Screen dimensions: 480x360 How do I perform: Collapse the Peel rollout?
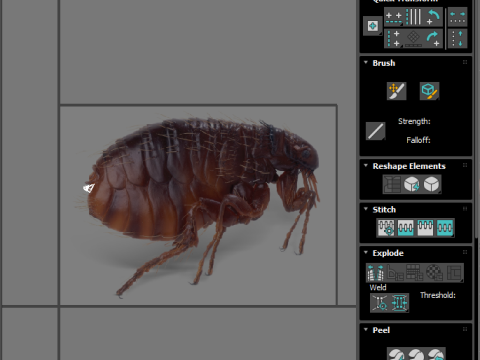(x=366, y=329)
